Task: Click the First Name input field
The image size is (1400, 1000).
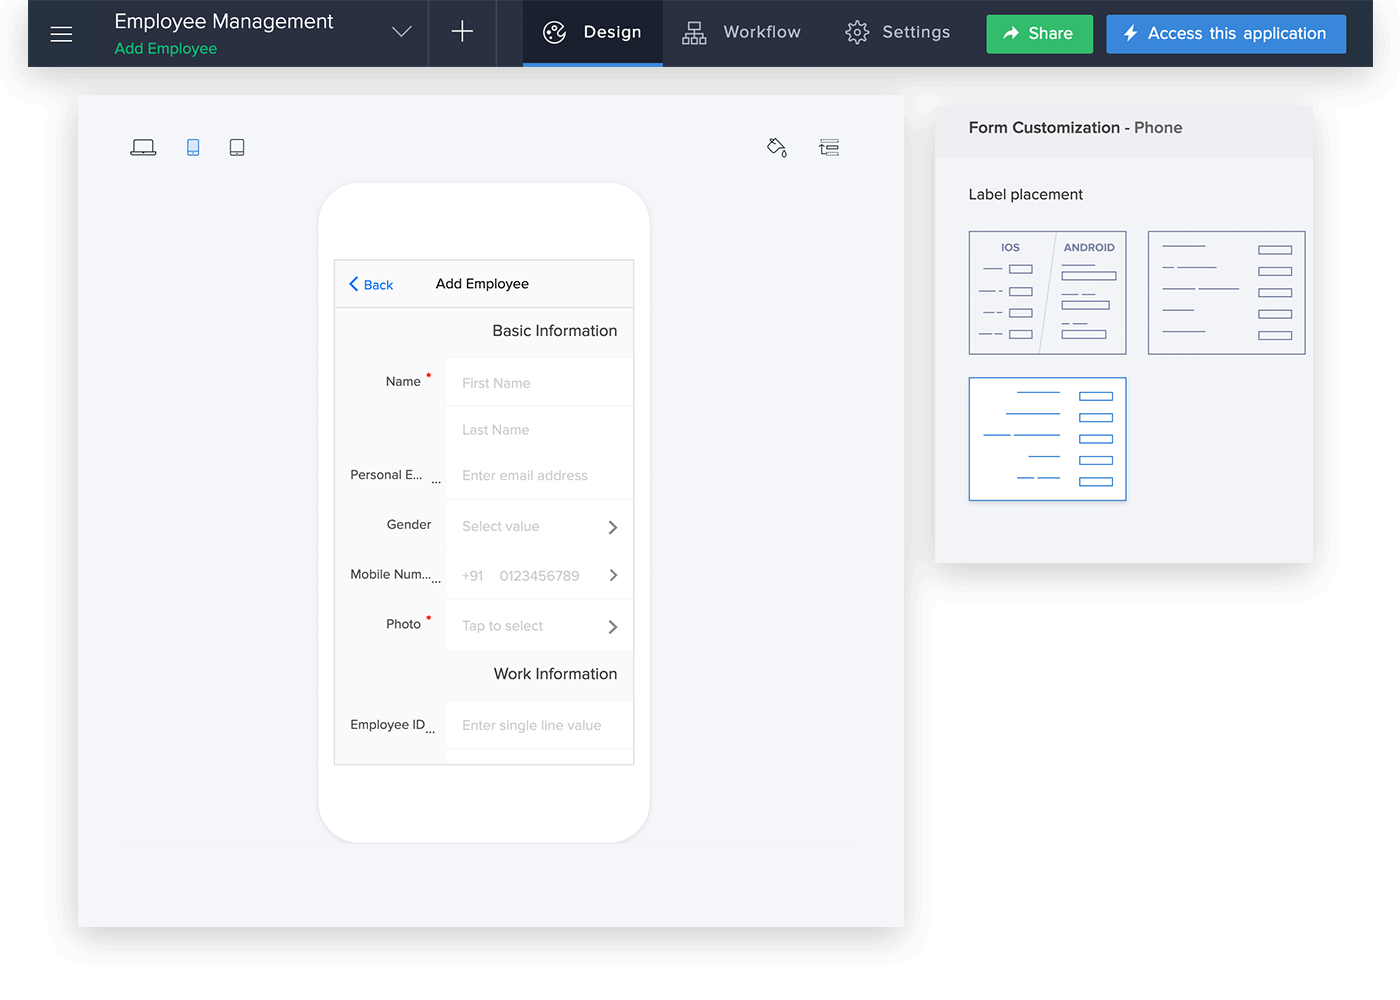Action: pos(540,383)
